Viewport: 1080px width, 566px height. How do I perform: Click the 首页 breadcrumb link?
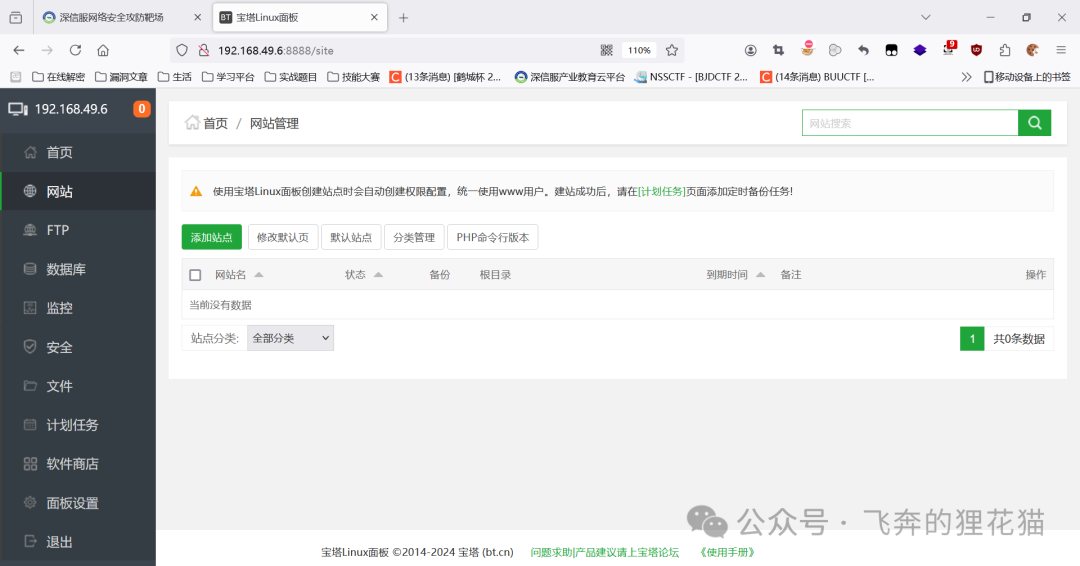[x=215, y=123]
